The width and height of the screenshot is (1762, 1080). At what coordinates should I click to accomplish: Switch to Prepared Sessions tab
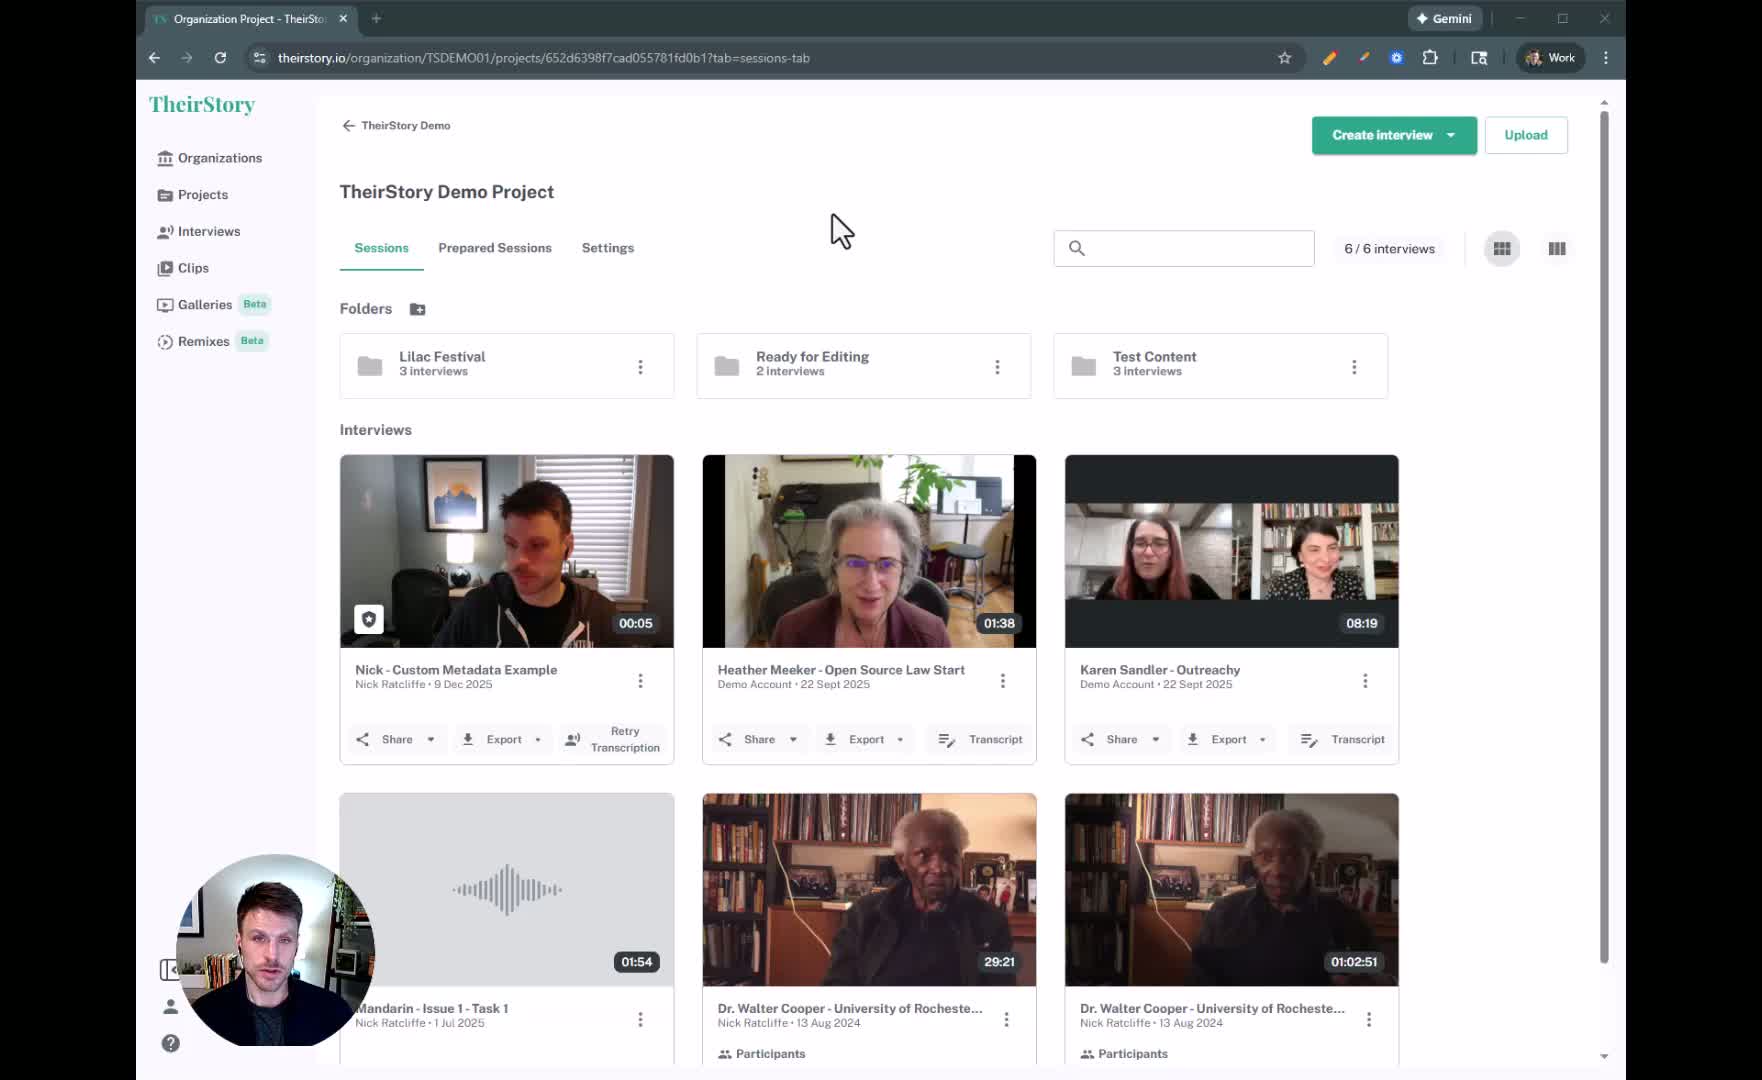(x=495, y=248)
